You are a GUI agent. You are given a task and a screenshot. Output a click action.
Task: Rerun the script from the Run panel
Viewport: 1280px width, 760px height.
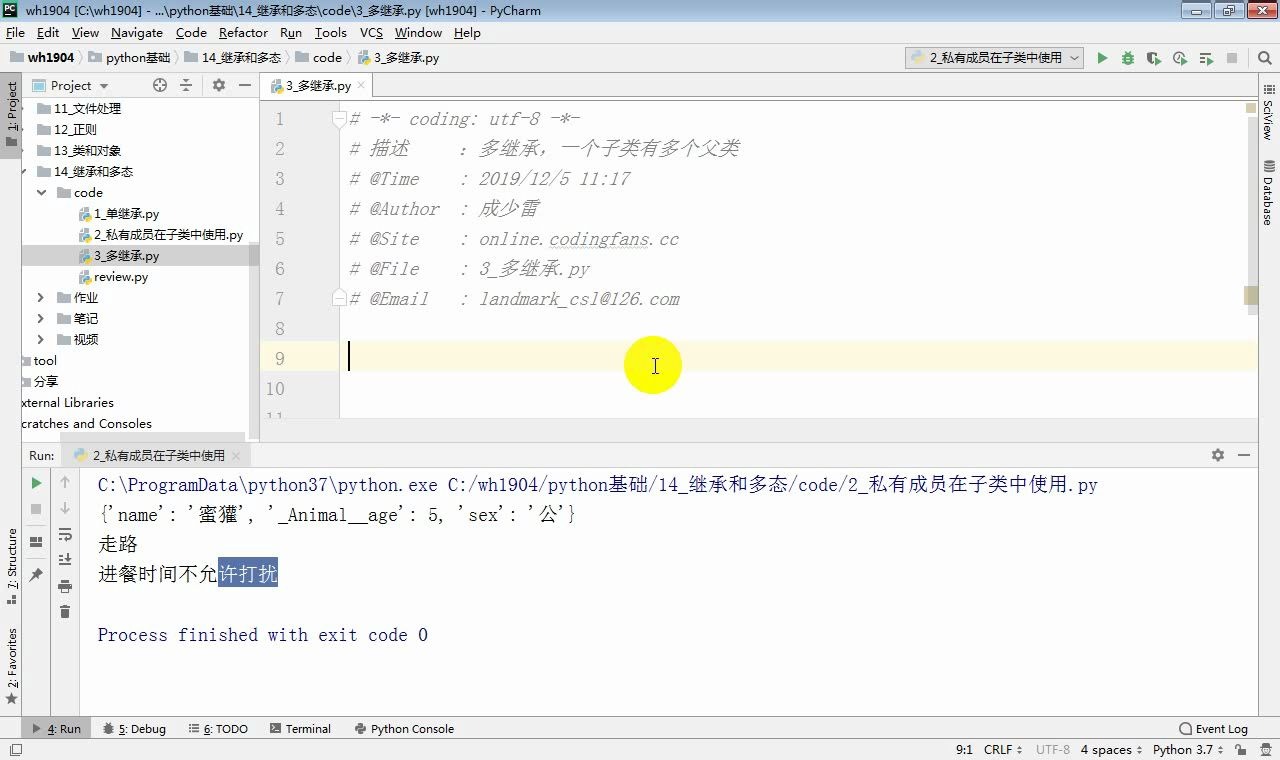pyautogui.click(x=36, y=483)
